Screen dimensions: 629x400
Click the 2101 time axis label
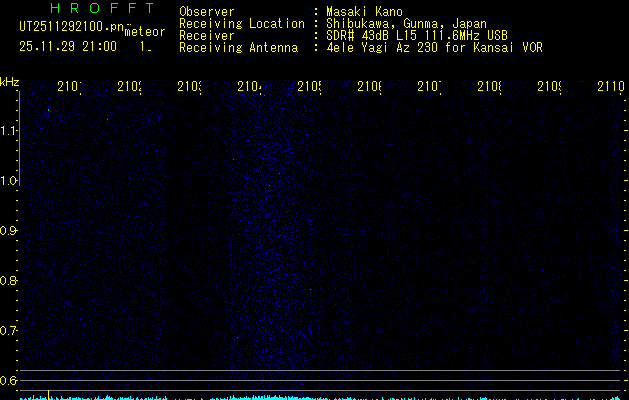[x=69, y=86]
